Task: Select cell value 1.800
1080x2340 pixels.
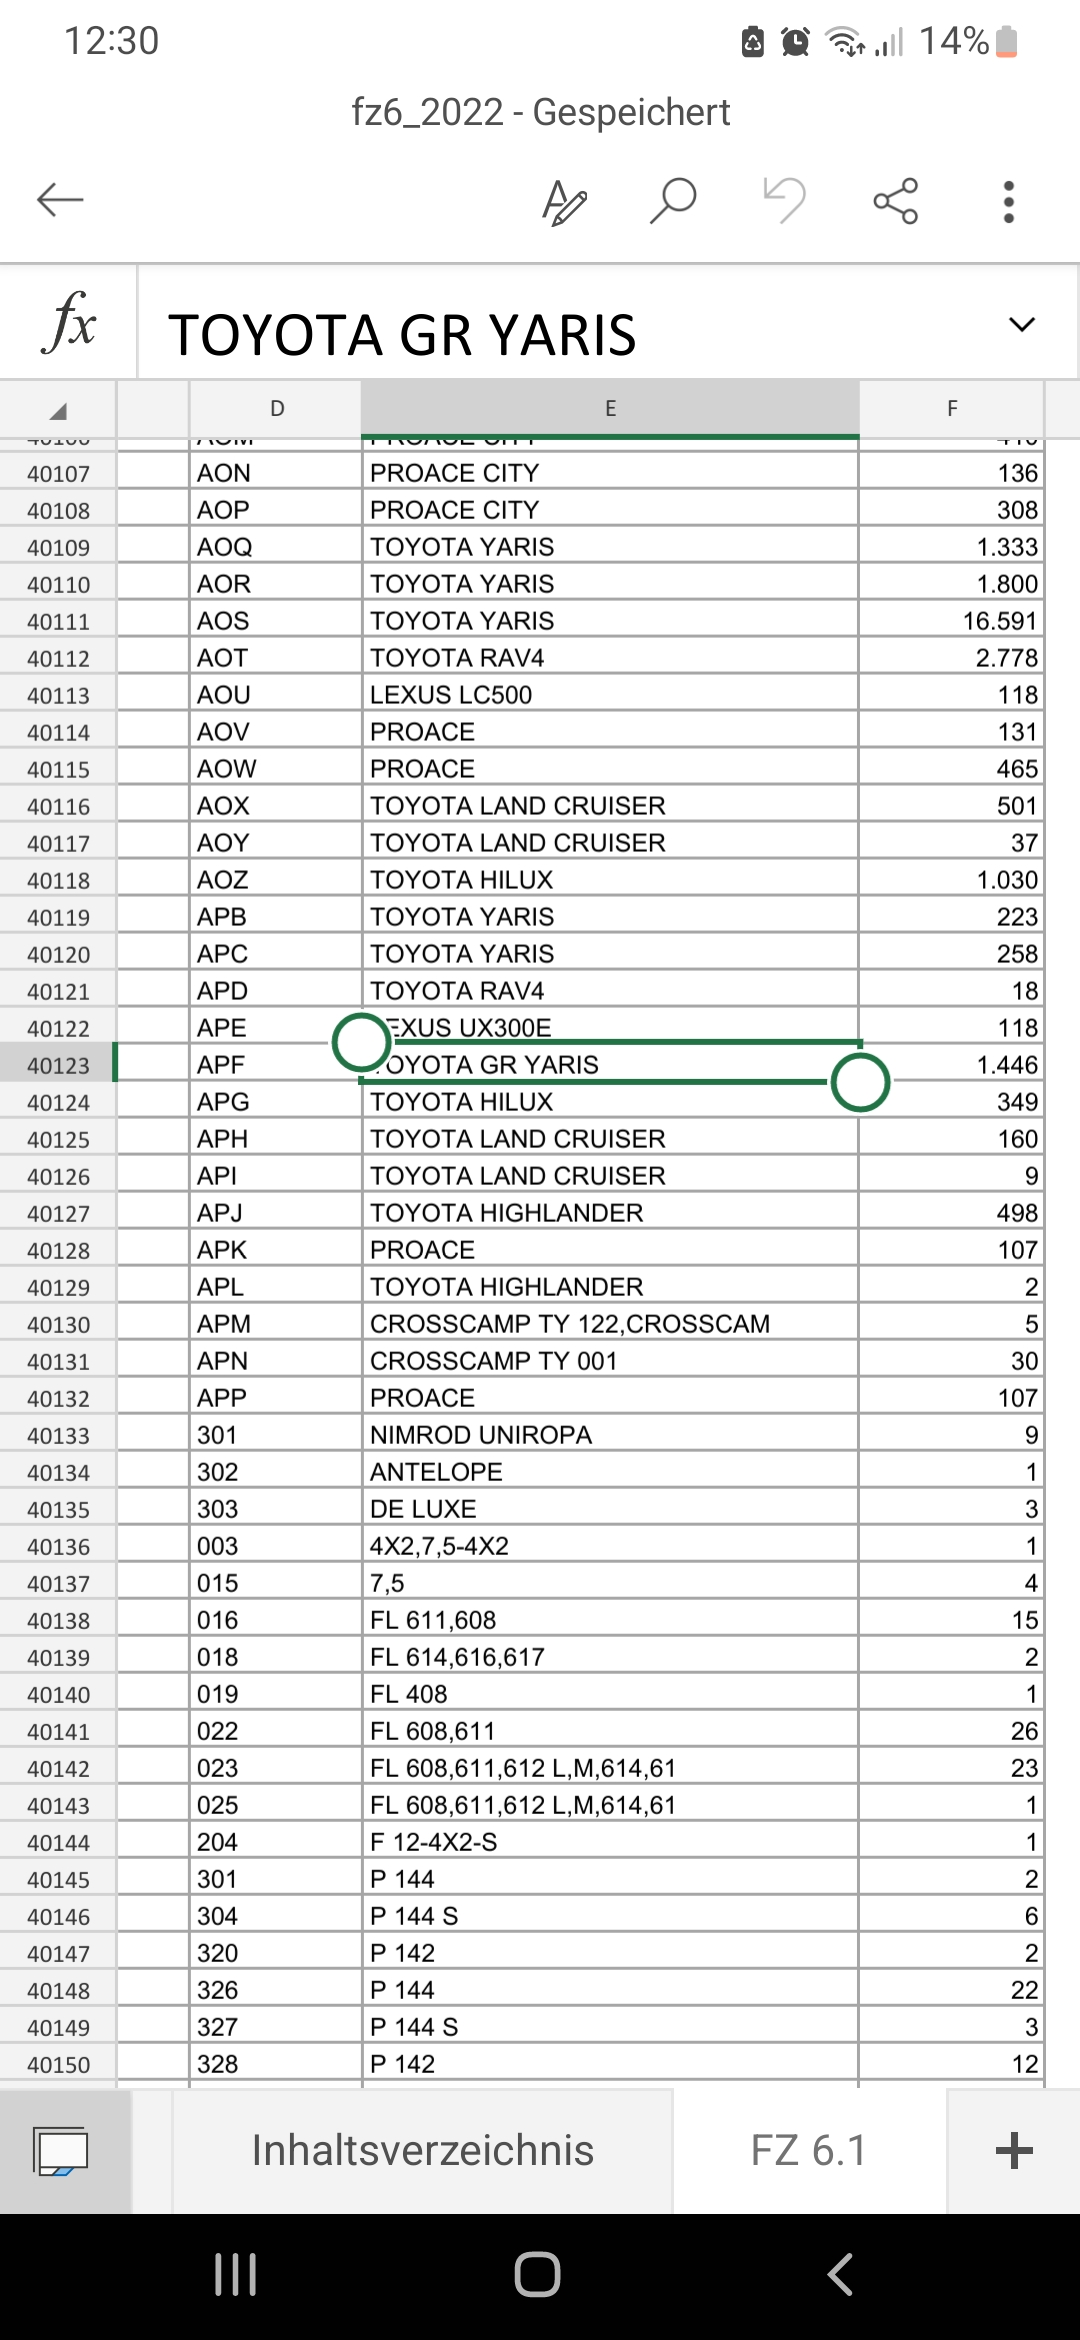Action: pyautogui.click(x=951, y=584)
